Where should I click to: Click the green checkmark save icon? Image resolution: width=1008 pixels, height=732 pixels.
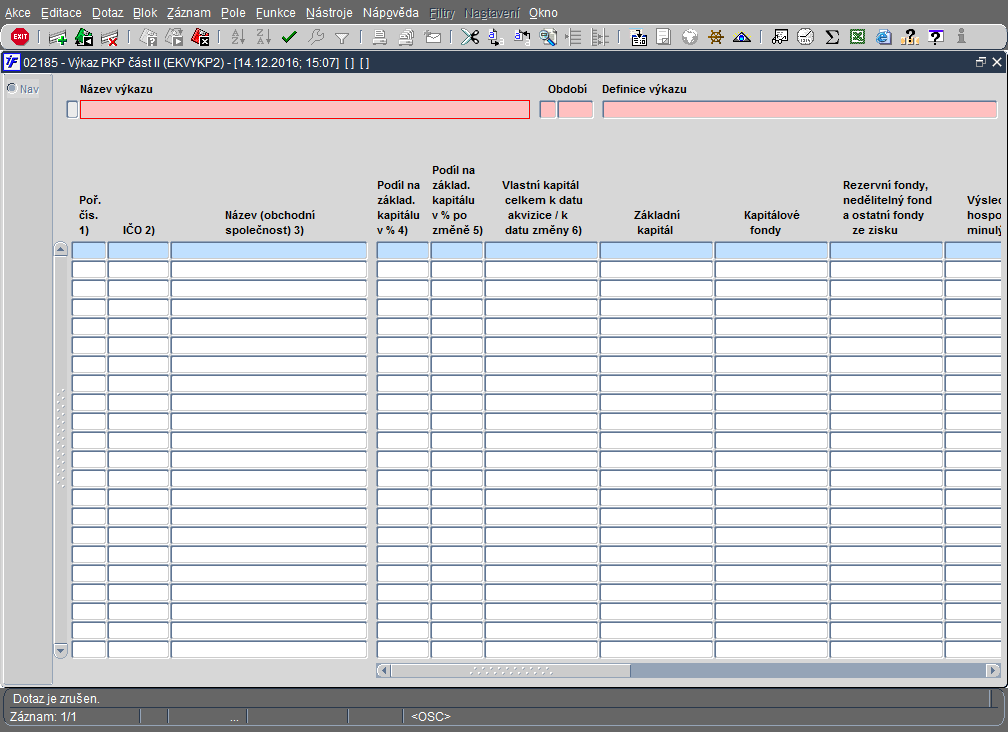point(290,37)
